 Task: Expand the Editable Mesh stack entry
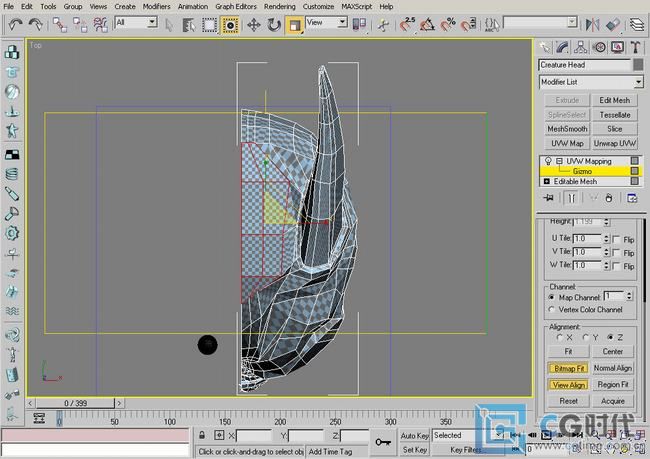tap(547, 182)
